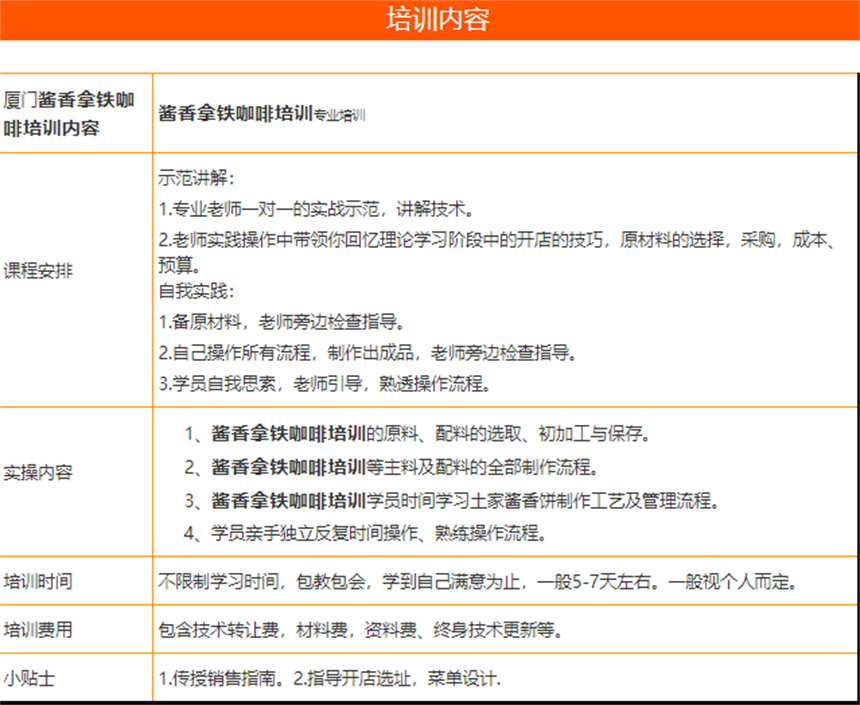Open the bold link in 实操内容 item 3

[x=288, y=499]
